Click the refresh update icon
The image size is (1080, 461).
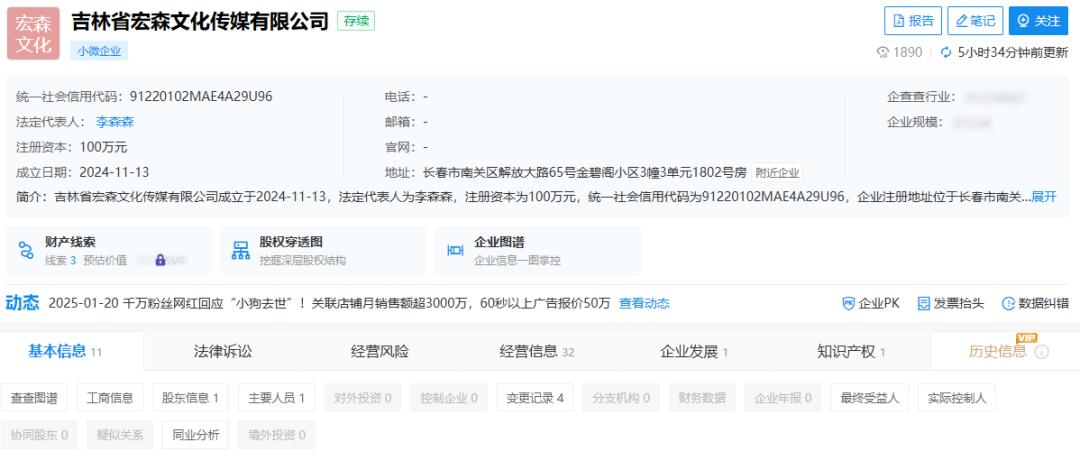tap(946, 52)
